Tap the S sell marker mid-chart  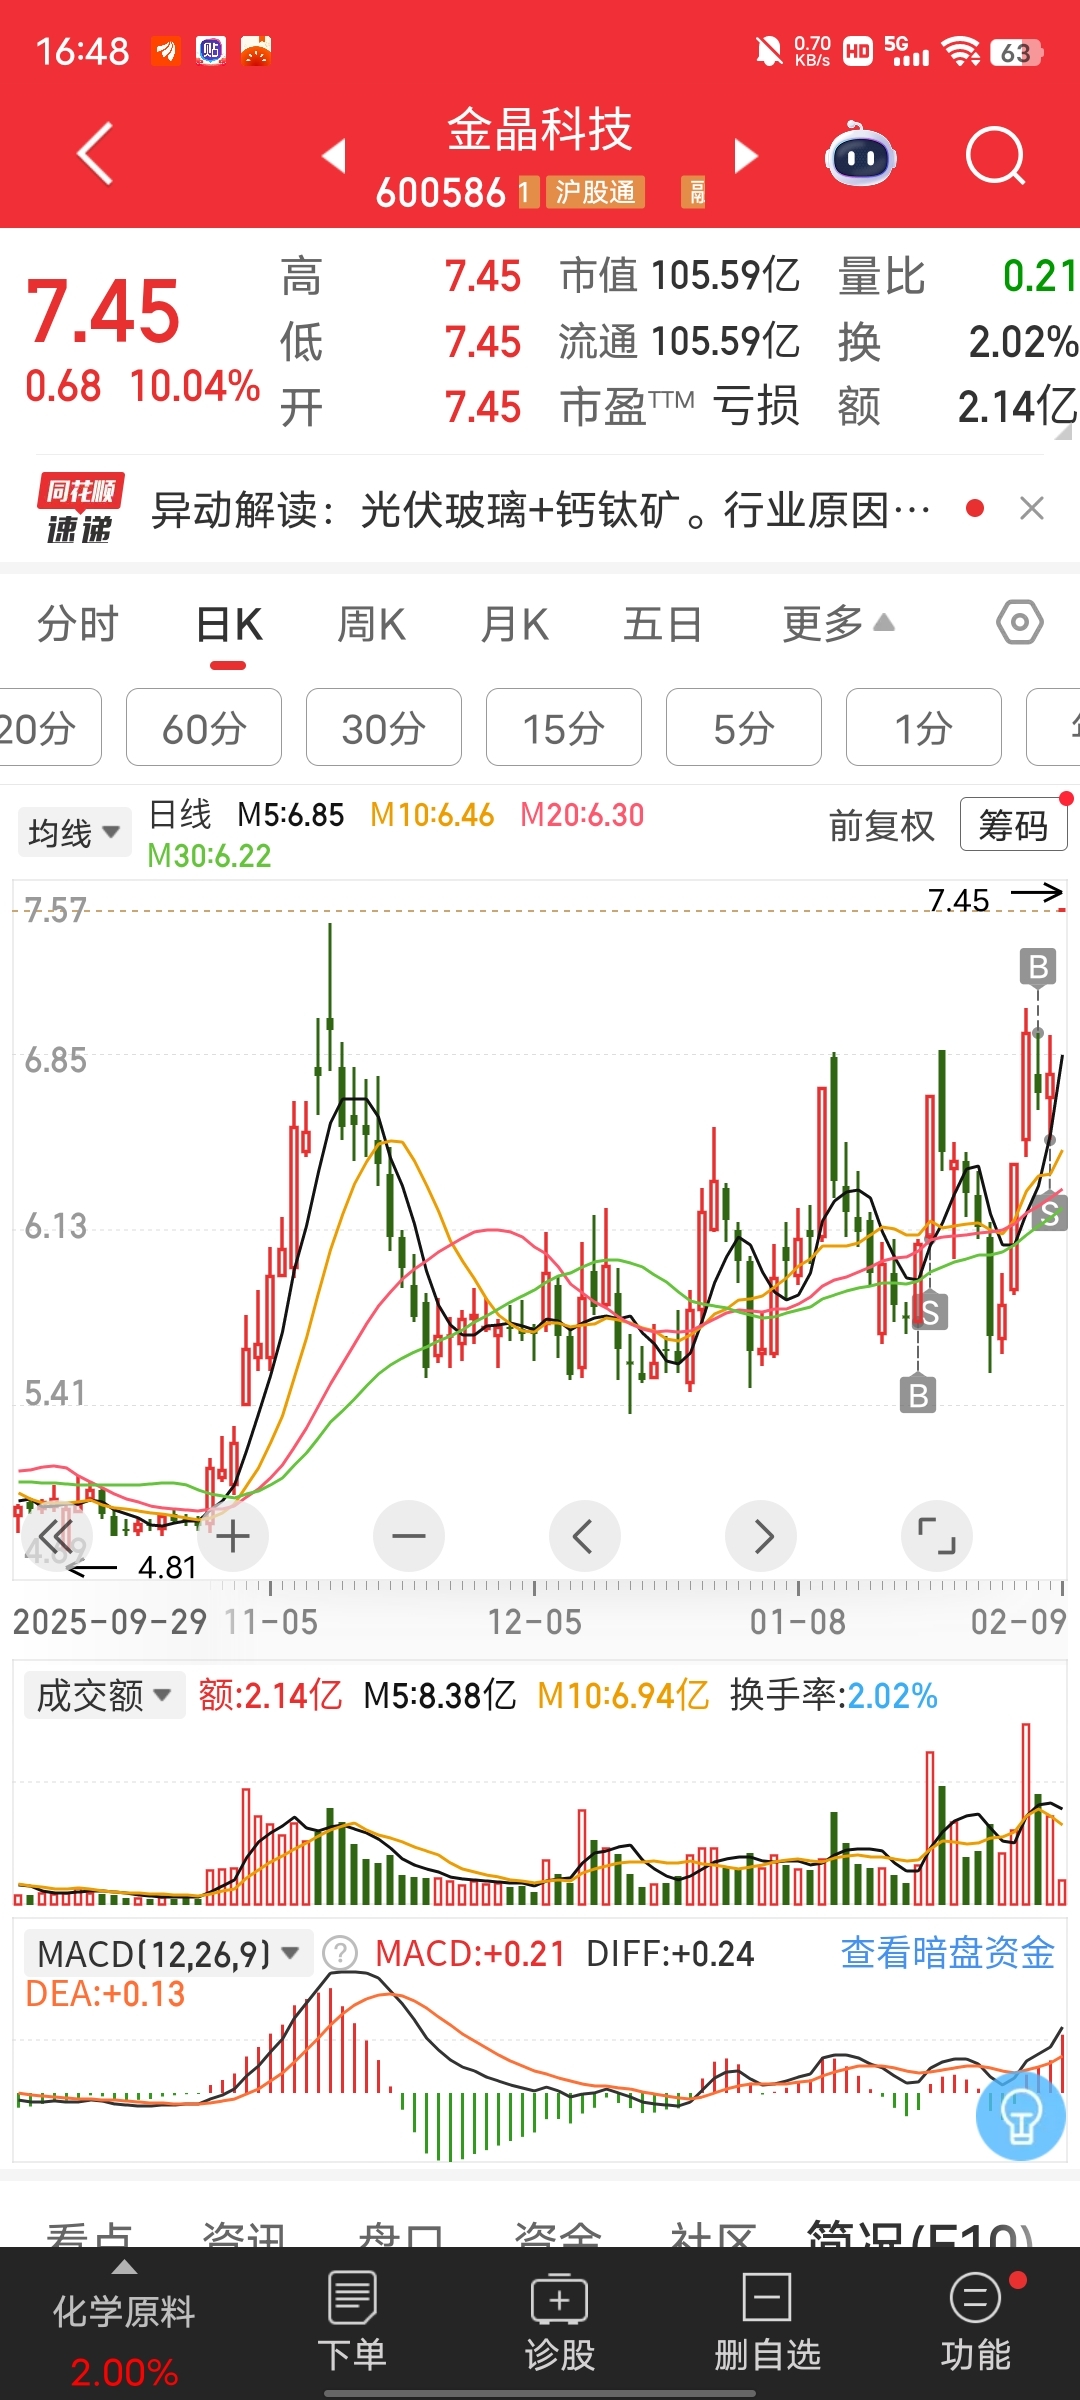930,1312
